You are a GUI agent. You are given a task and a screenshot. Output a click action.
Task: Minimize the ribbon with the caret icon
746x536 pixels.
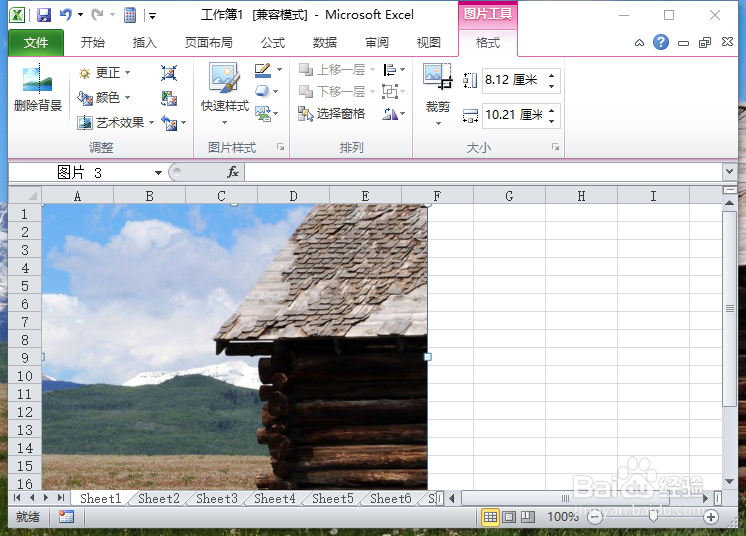pyautogui.click(x=639, y=43)
